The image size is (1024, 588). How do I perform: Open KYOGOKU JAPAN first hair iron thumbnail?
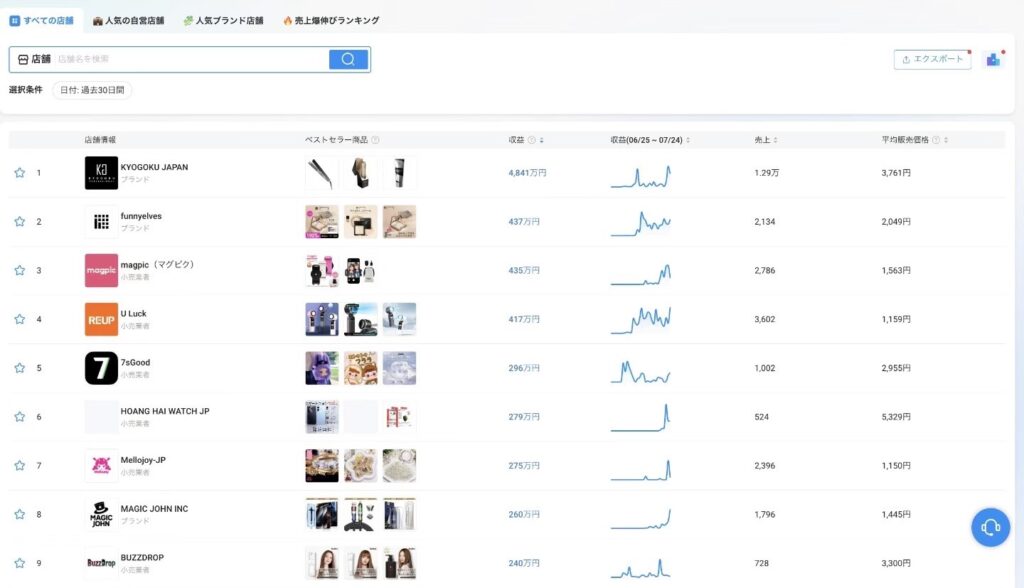click(x=322, y=173)
